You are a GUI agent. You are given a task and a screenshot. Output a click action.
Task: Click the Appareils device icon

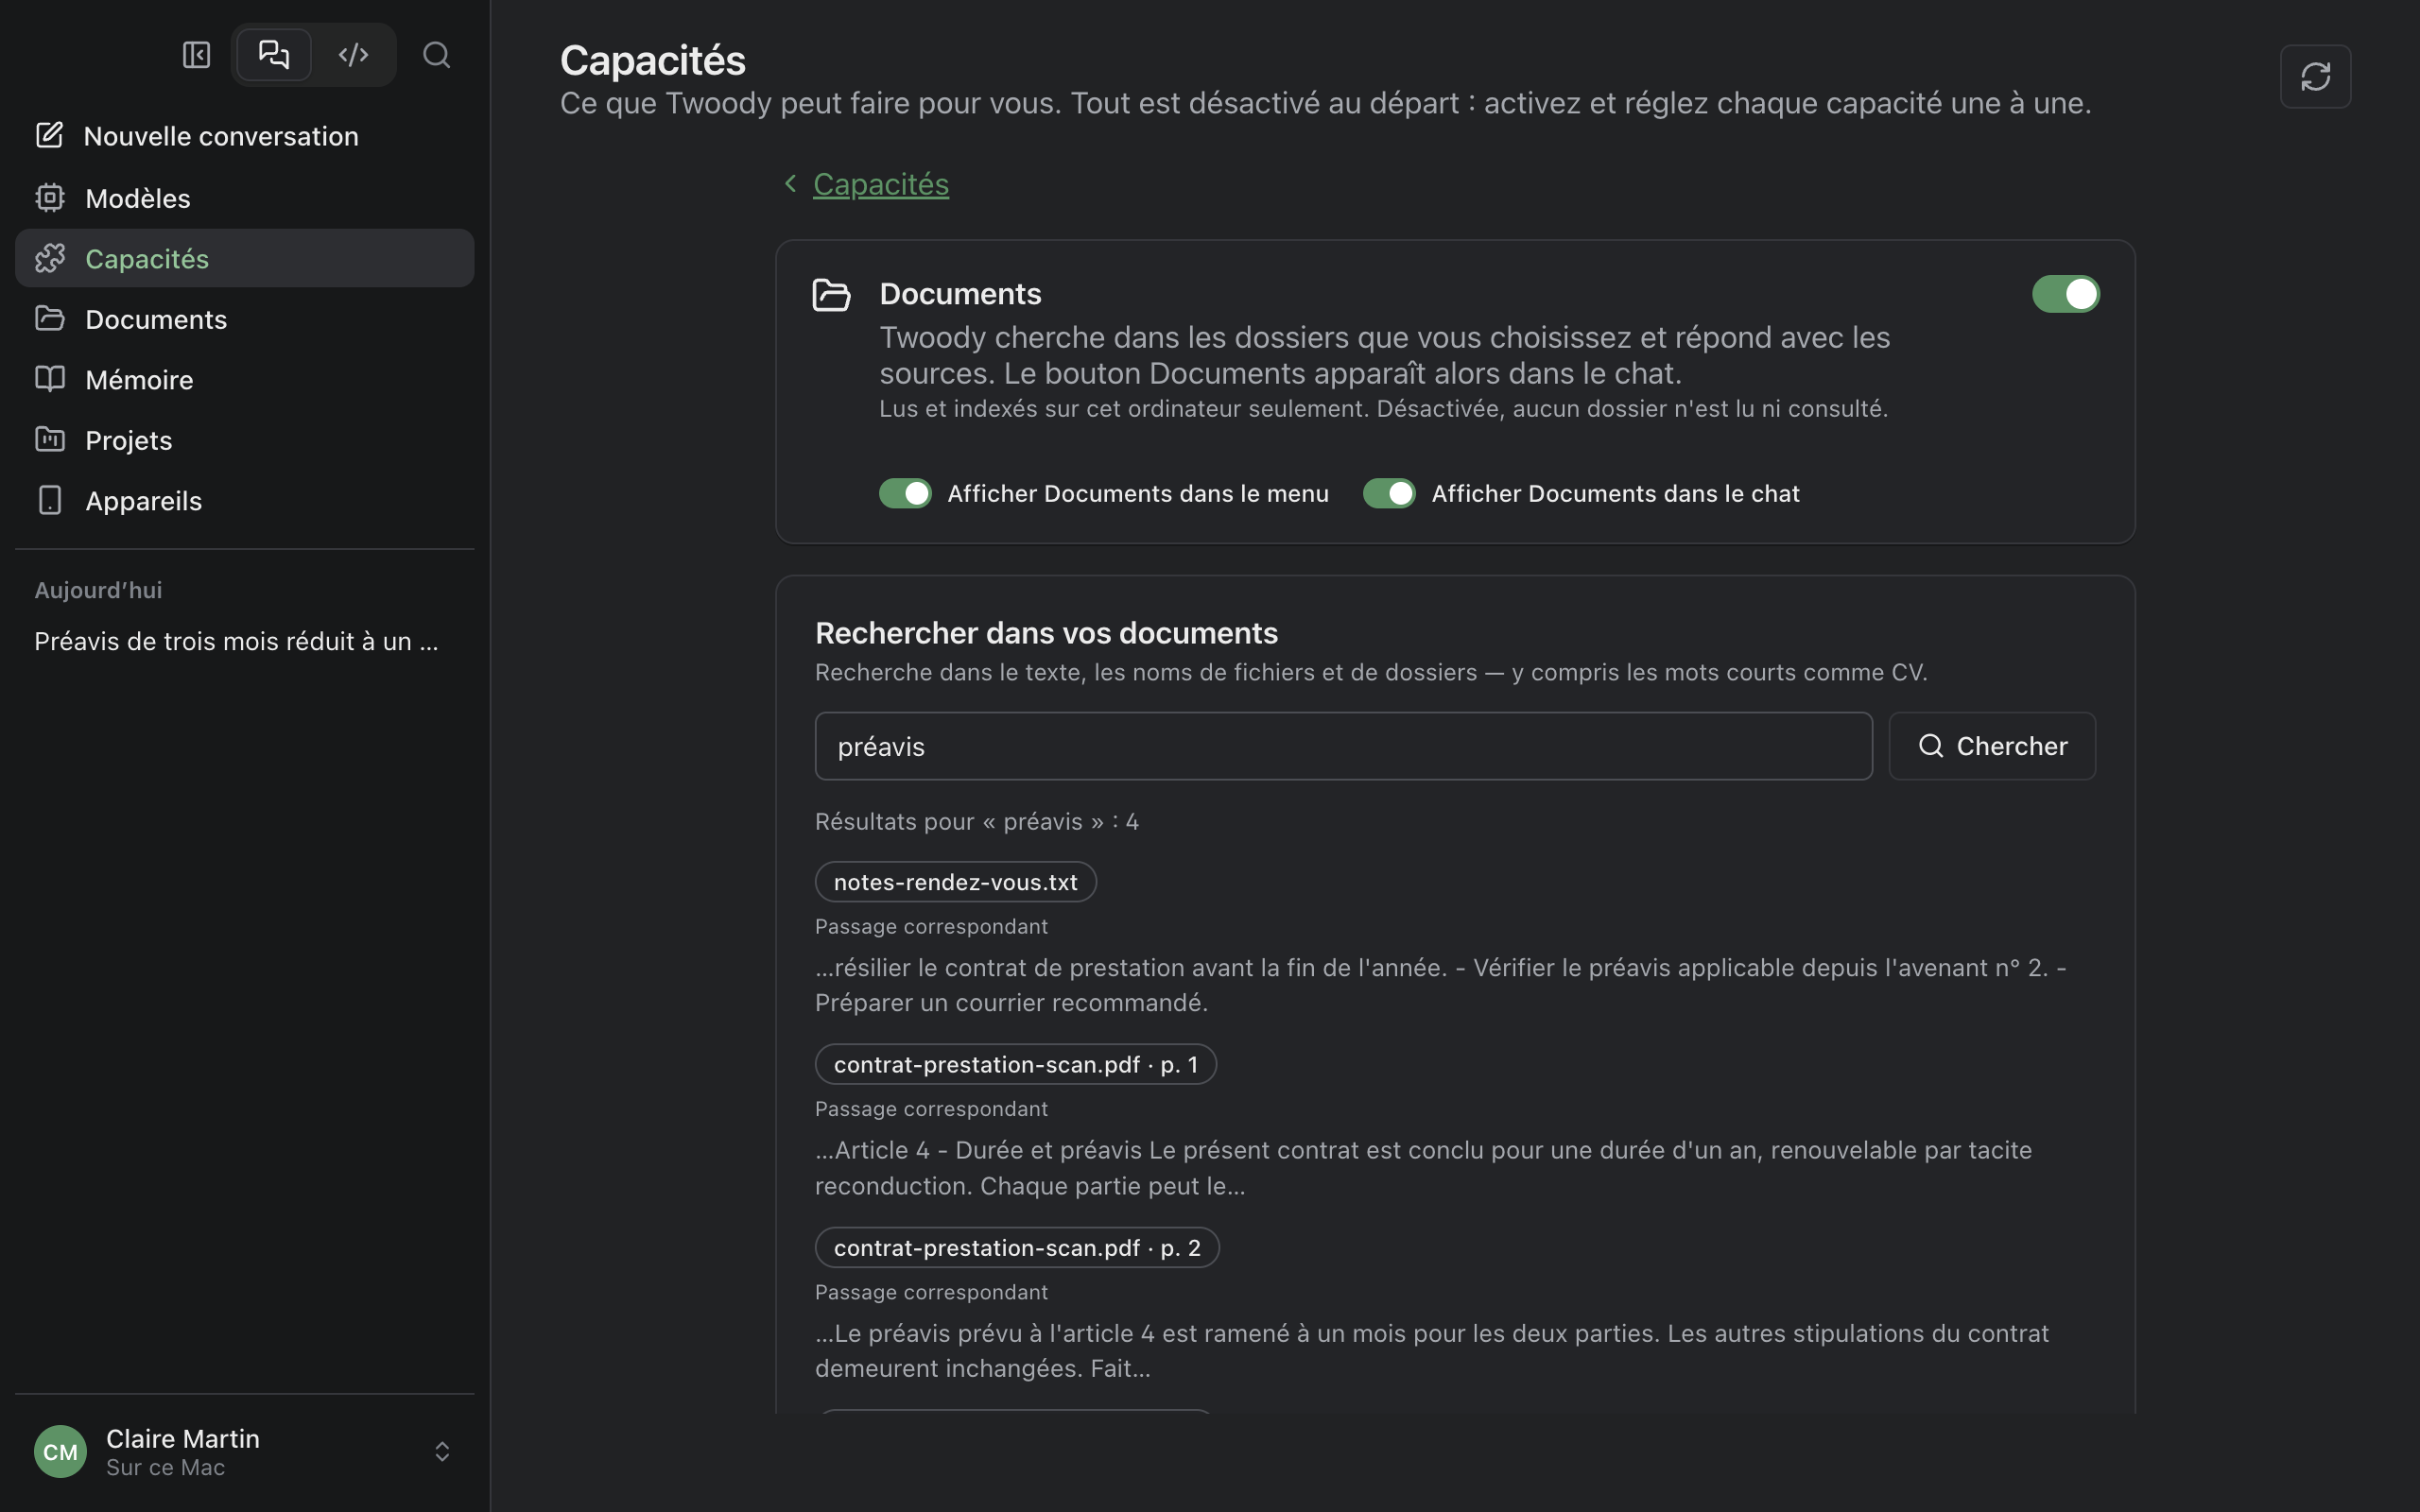click(50, 500)
